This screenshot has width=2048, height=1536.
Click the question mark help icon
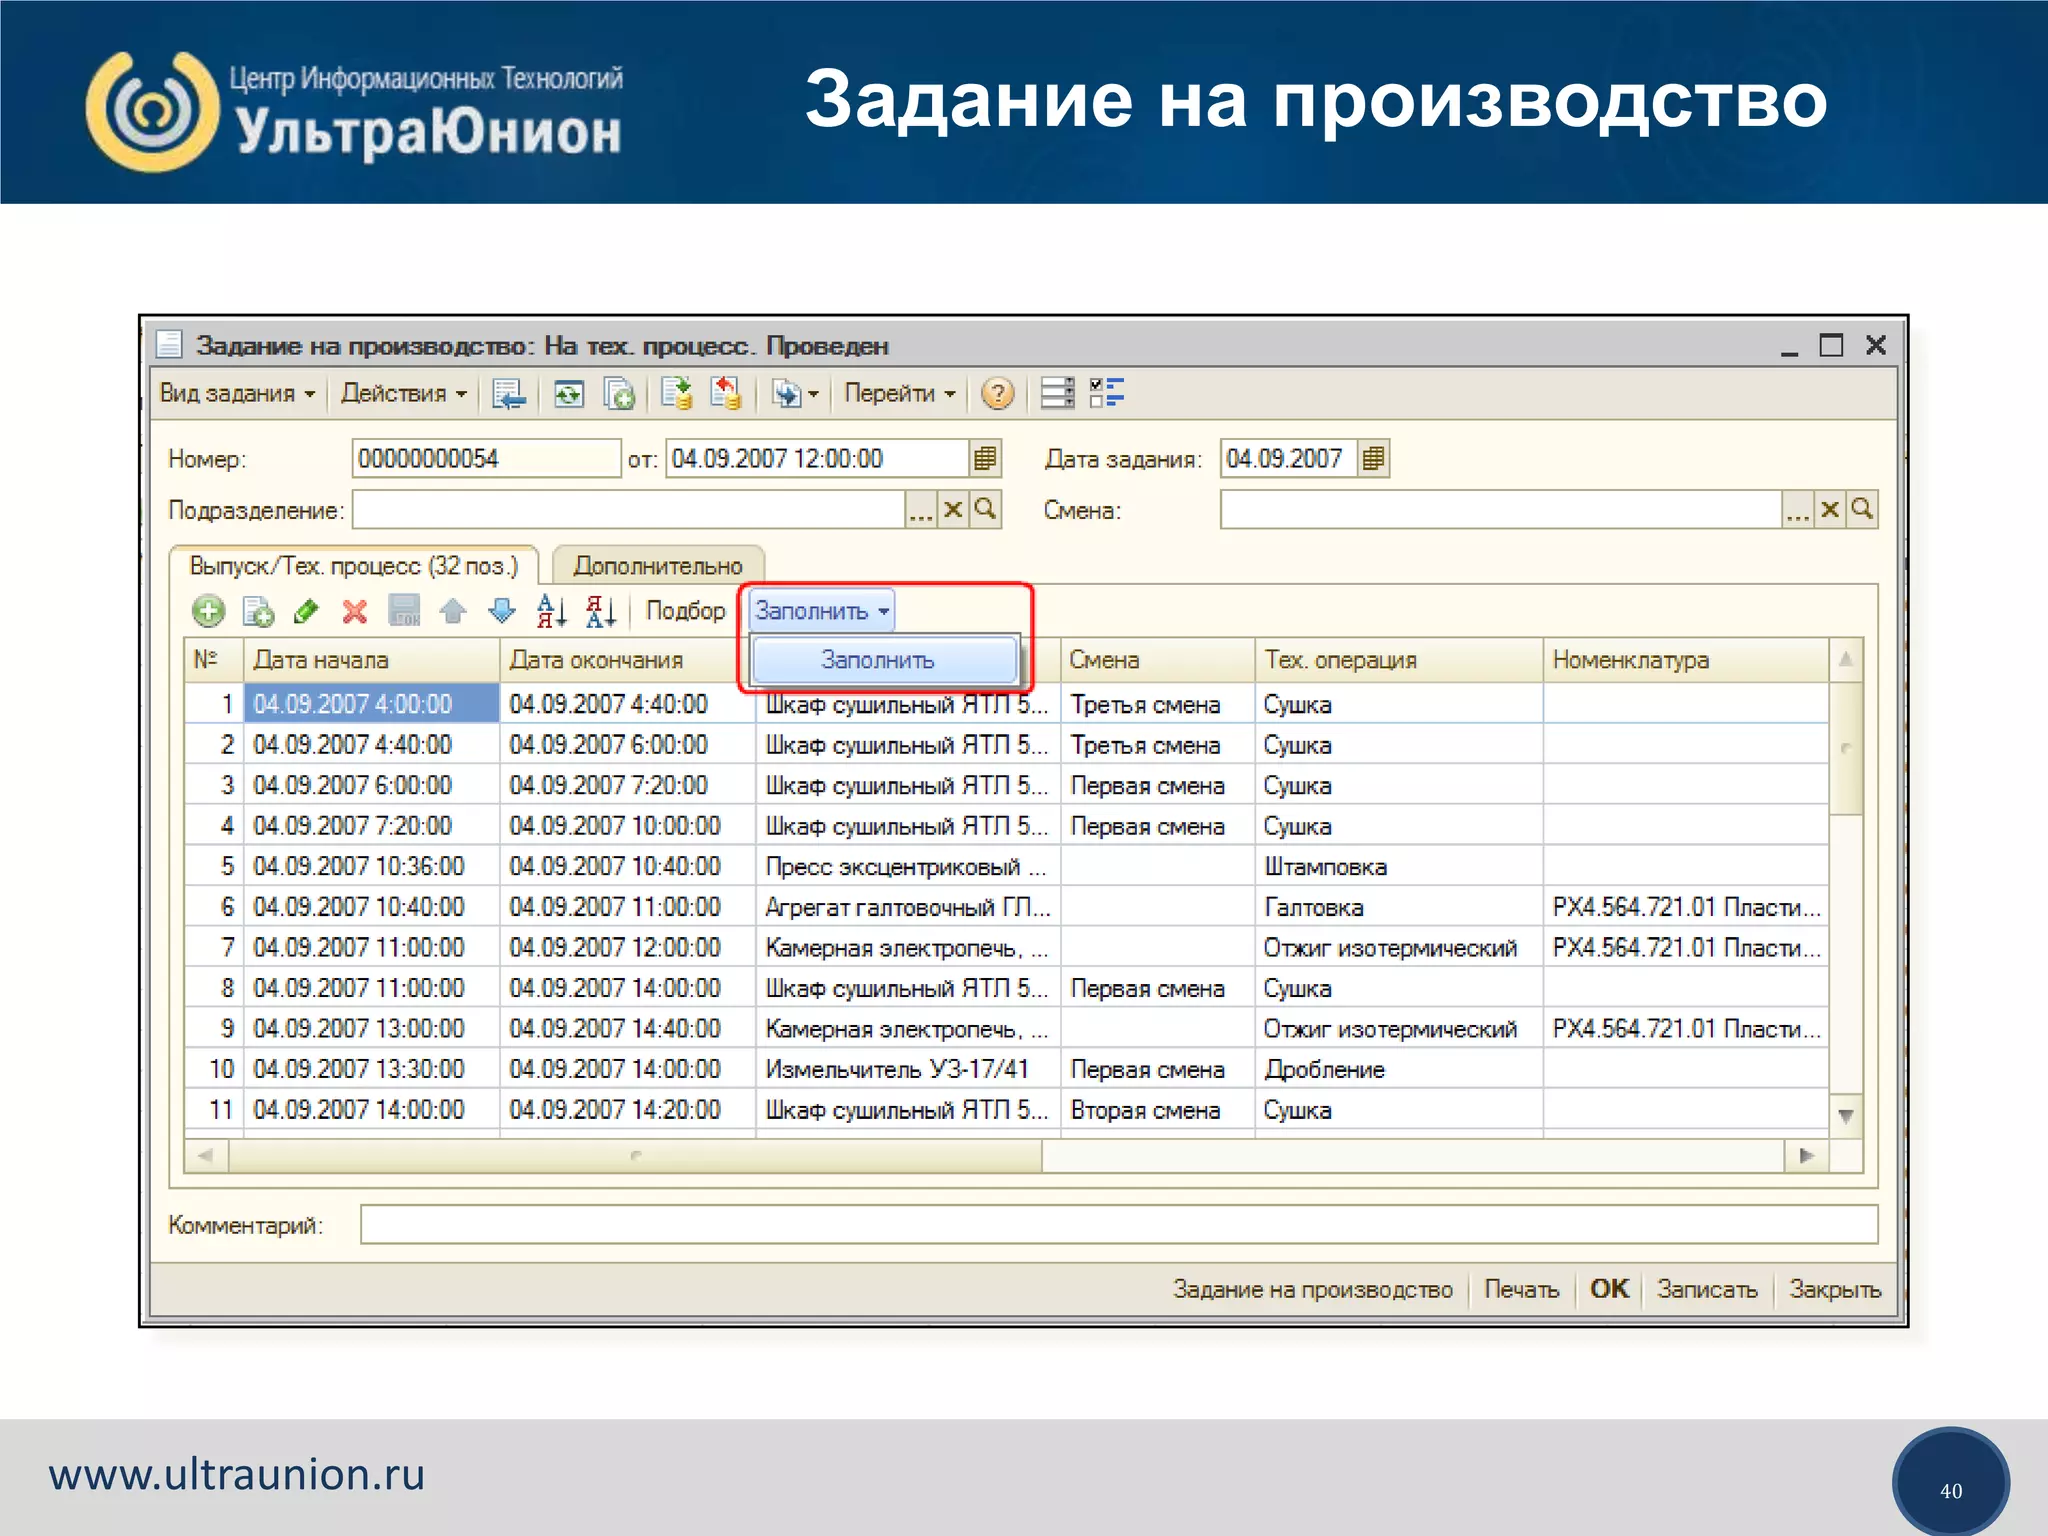tap(997, 394)
